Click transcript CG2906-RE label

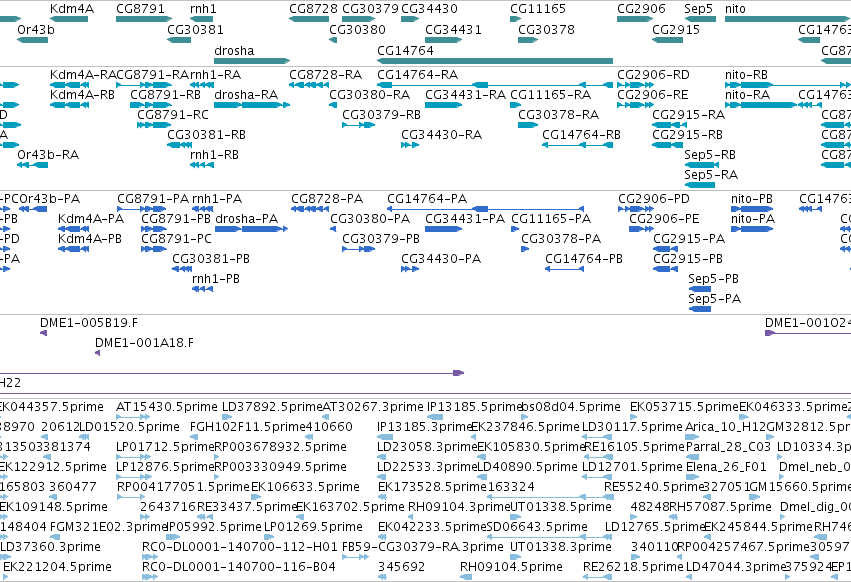pos(652,94)
